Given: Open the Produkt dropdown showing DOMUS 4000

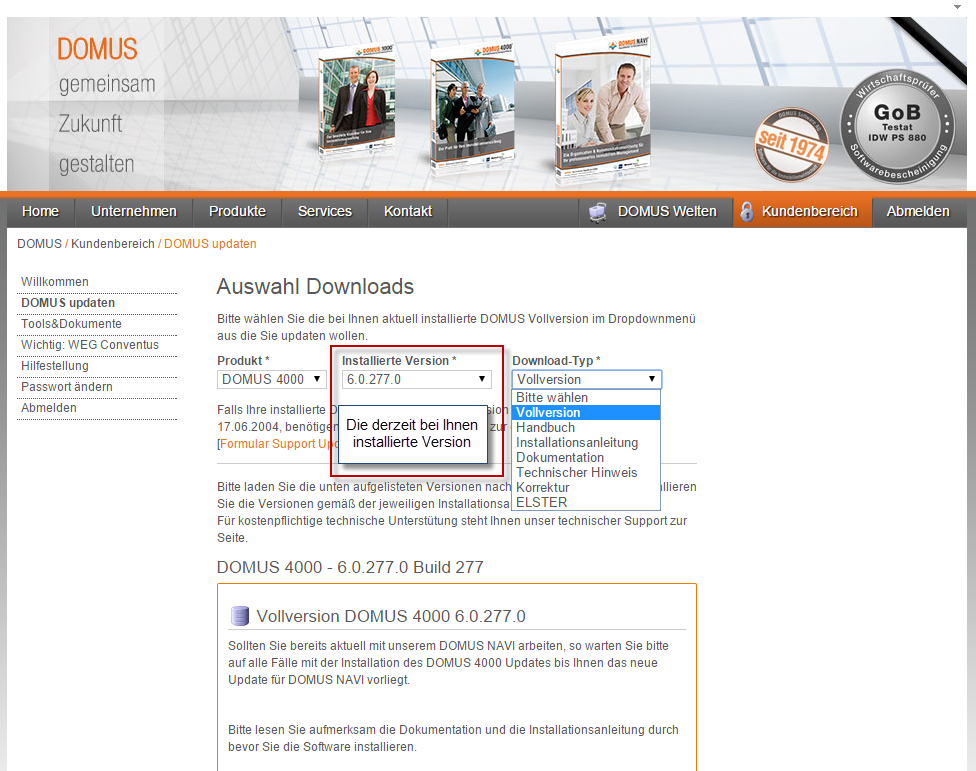Looking at the screenshot, I should 271,379.
